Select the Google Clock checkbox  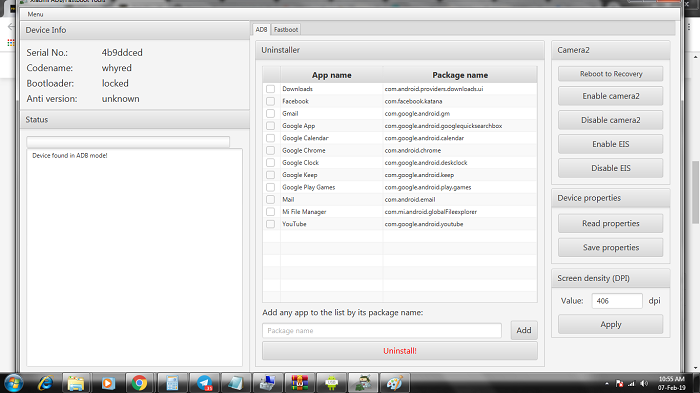[271, 163]
